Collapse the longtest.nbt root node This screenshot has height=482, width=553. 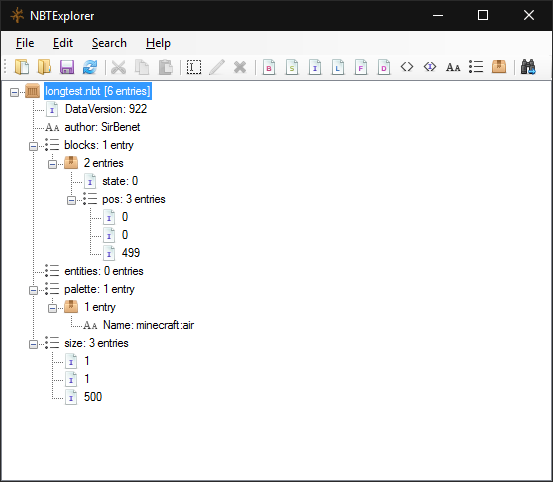coord(14,92)
